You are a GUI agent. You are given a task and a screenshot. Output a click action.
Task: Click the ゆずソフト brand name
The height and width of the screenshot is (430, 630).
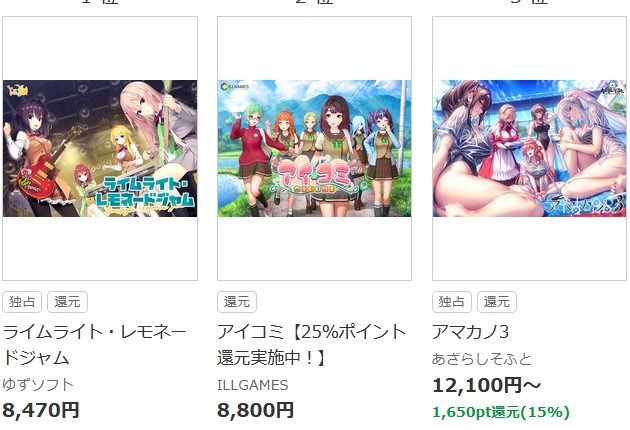point(38,385)
